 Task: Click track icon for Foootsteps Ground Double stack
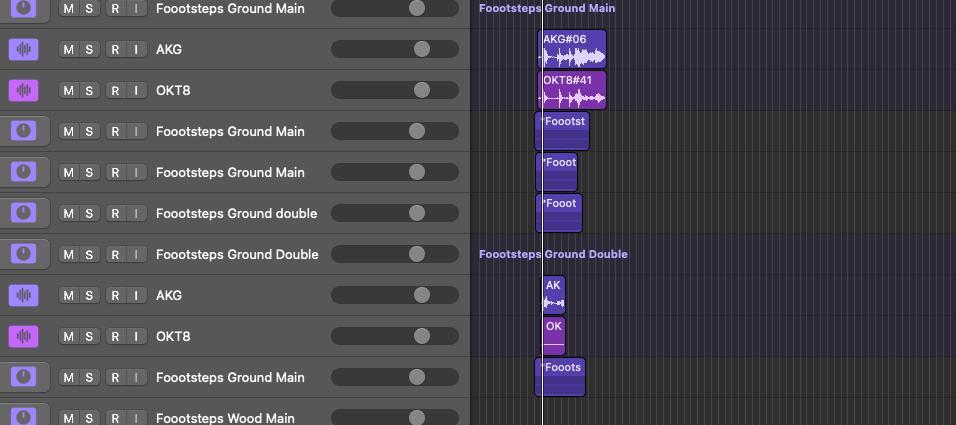pyautogui.click(x=23, y=254)
